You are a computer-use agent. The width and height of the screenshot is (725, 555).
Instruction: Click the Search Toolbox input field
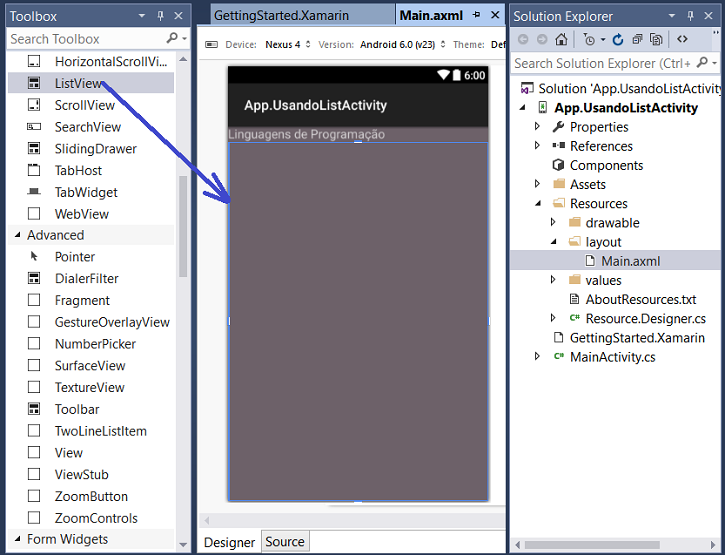coord(87,39)
